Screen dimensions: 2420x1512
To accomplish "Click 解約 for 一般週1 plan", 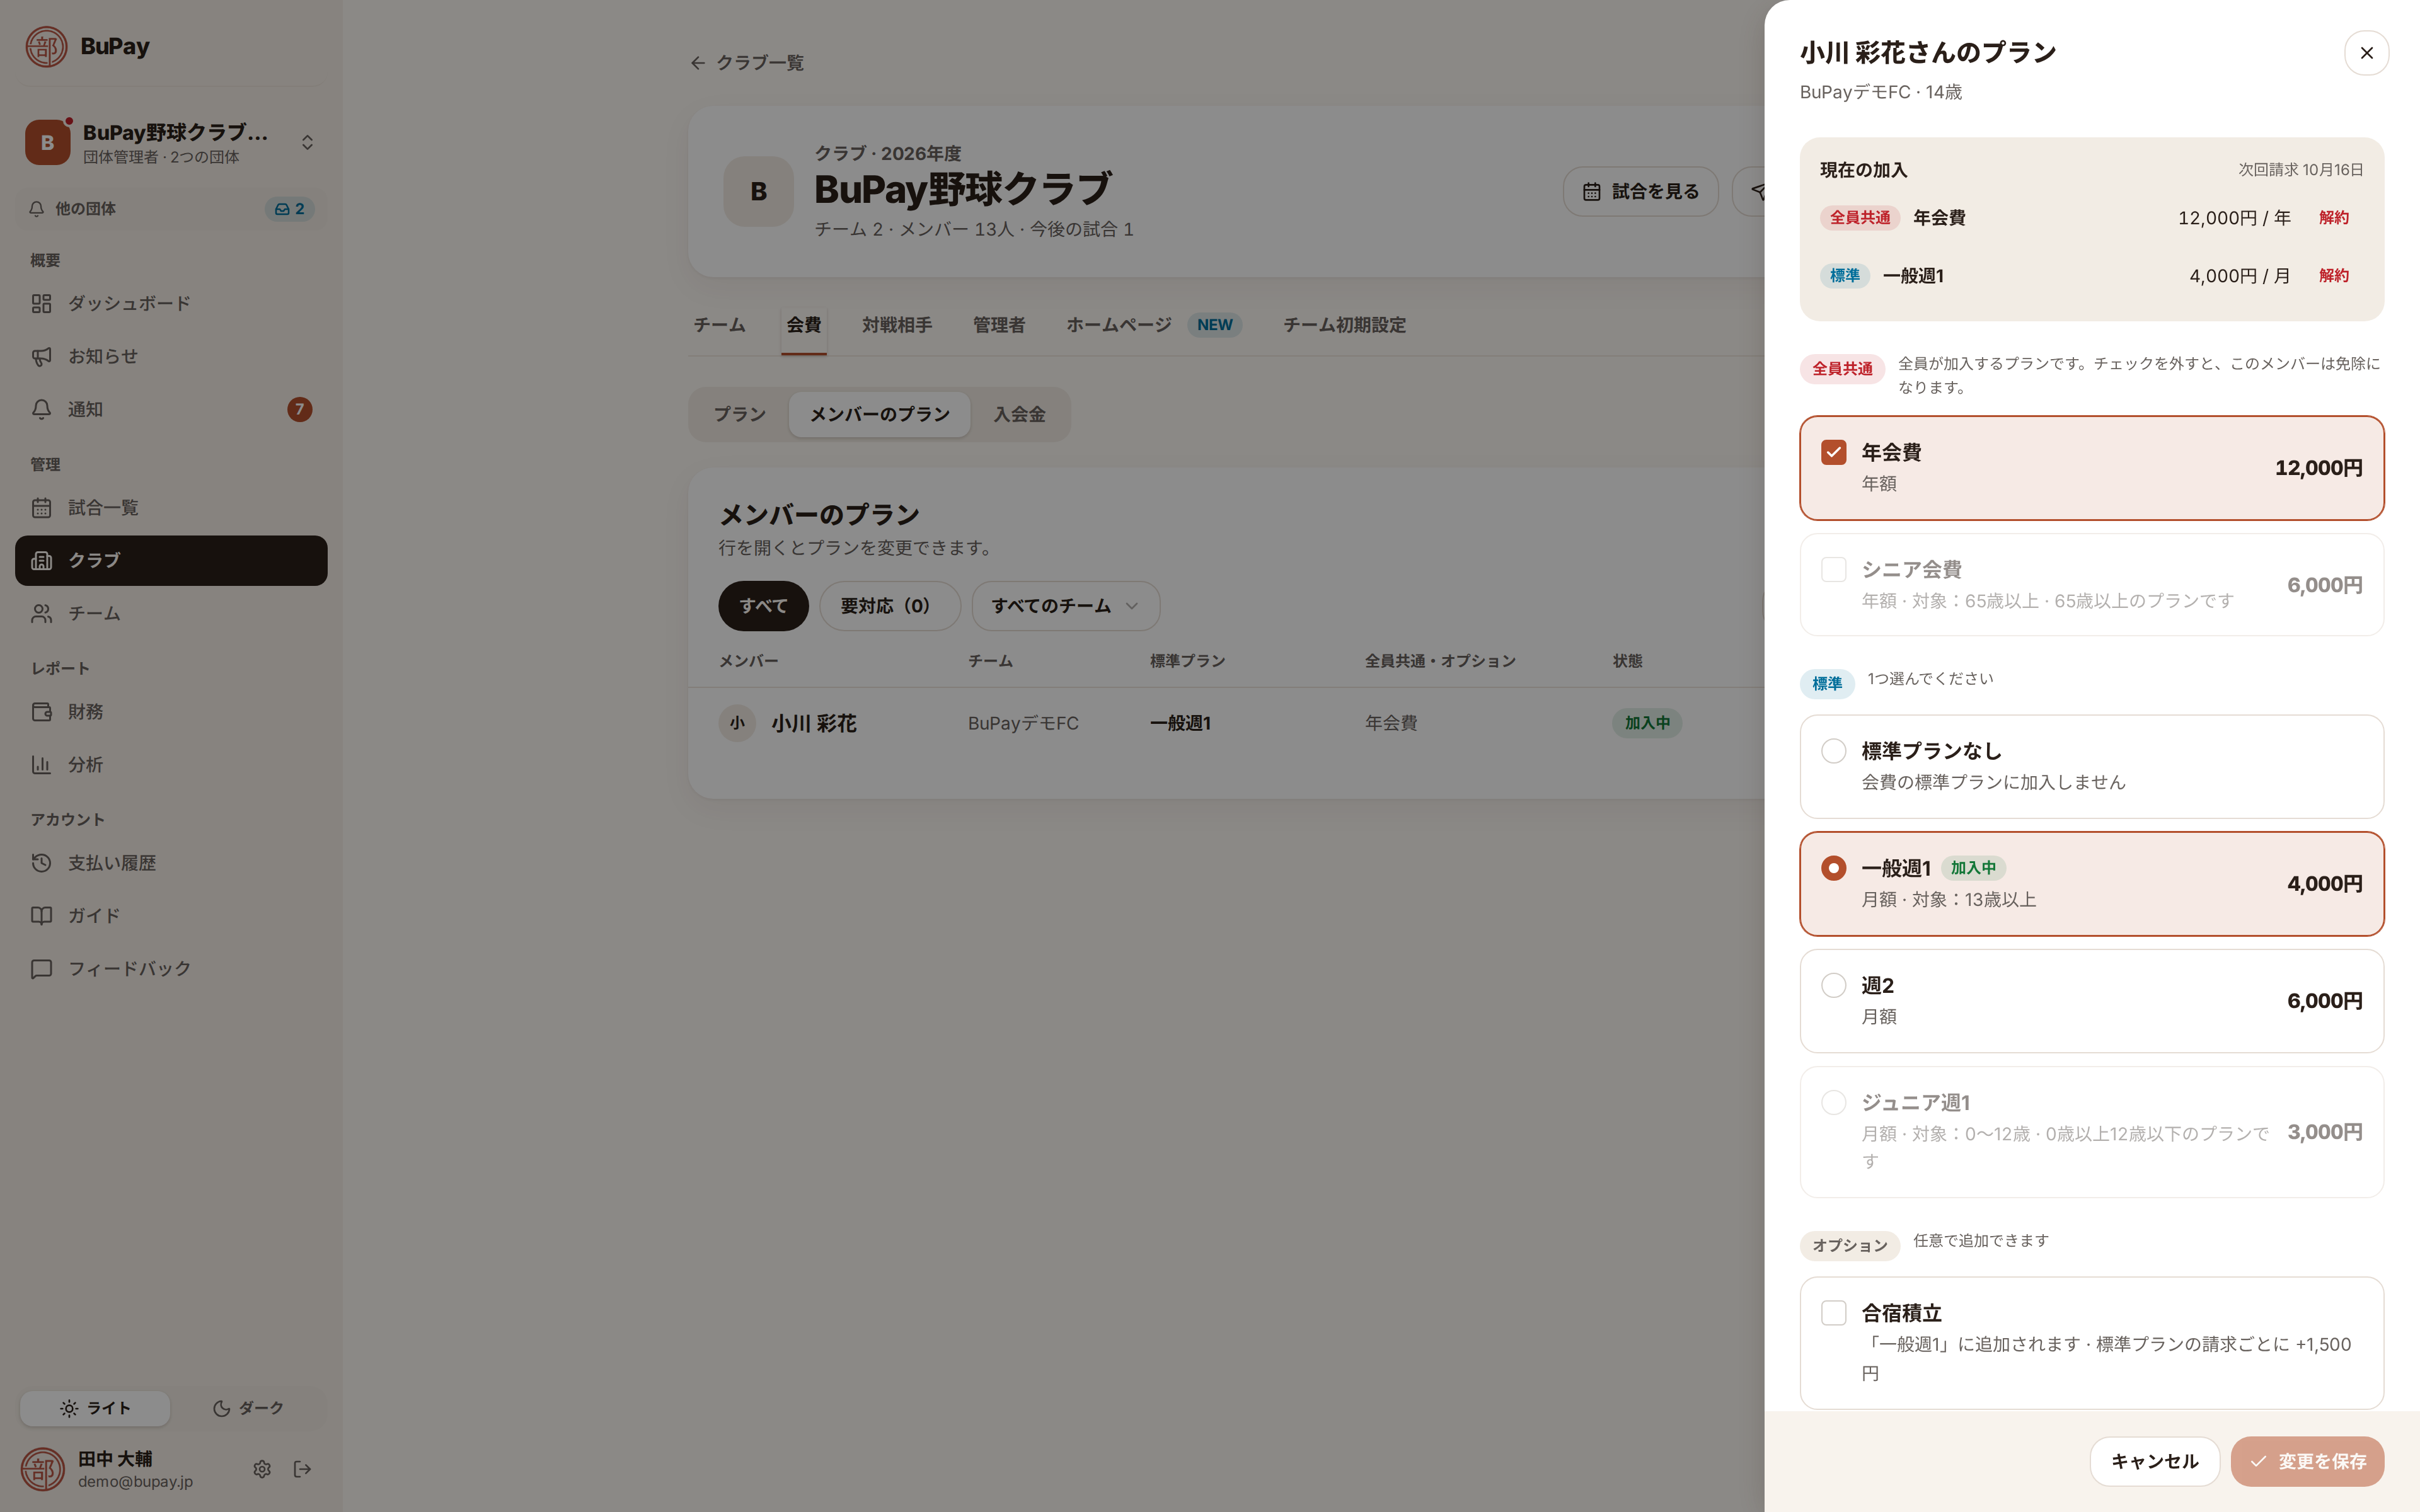I will (x=2333, y=276).
